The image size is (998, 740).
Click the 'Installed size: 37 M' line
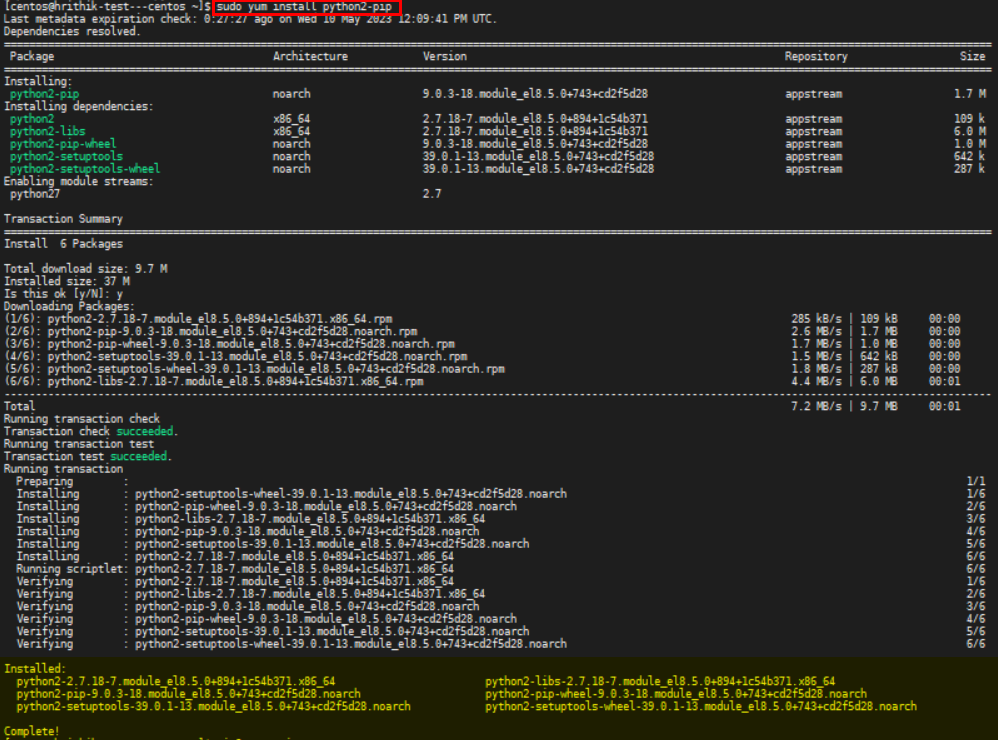[67, 281]
